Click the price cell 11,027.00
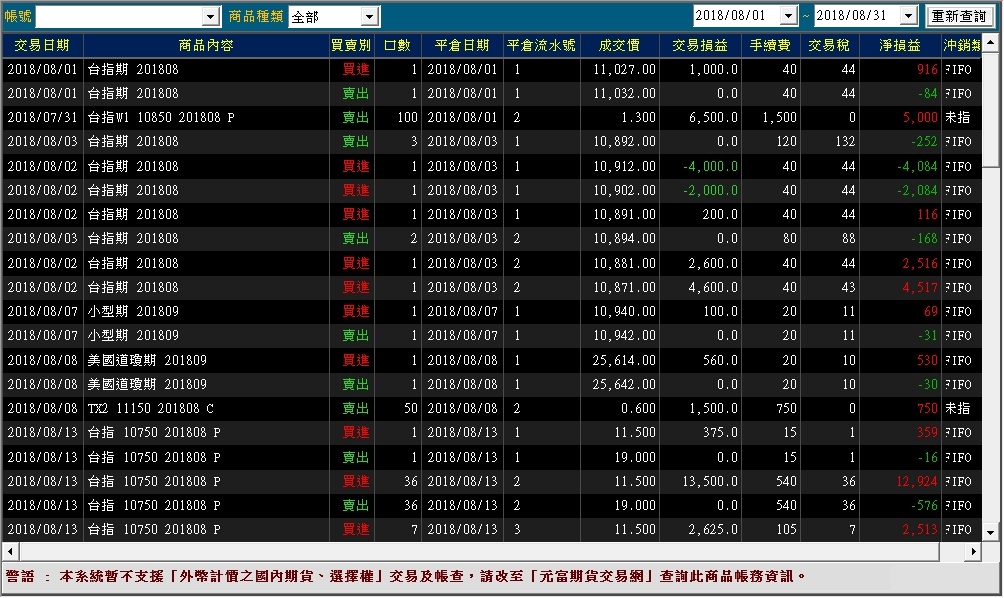The image size is (1004, 598). (624, 69)
